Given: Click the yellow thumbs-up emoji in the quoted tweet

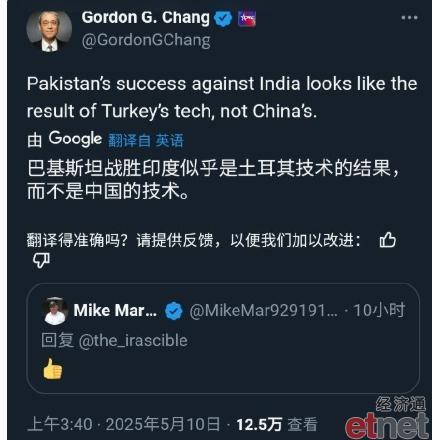Looking at the screenshot, I should (53, 369).
